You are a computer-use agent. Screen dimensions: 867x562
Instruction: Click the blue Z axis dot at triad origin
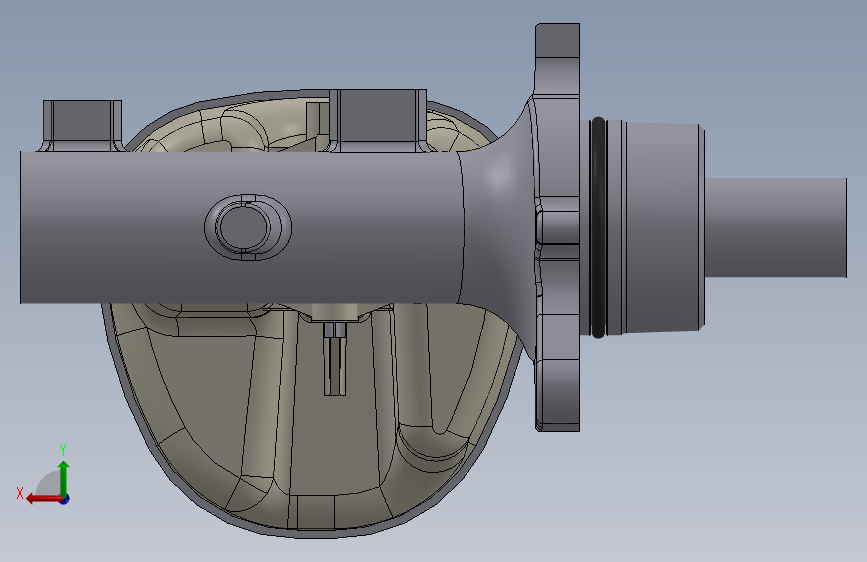pyautogui.click(x=65, y=499)
